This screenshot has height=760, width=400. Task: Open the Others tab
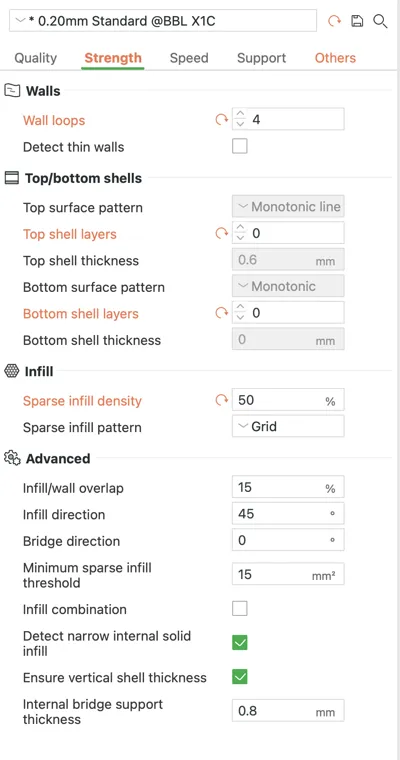[x=335, y=58]
